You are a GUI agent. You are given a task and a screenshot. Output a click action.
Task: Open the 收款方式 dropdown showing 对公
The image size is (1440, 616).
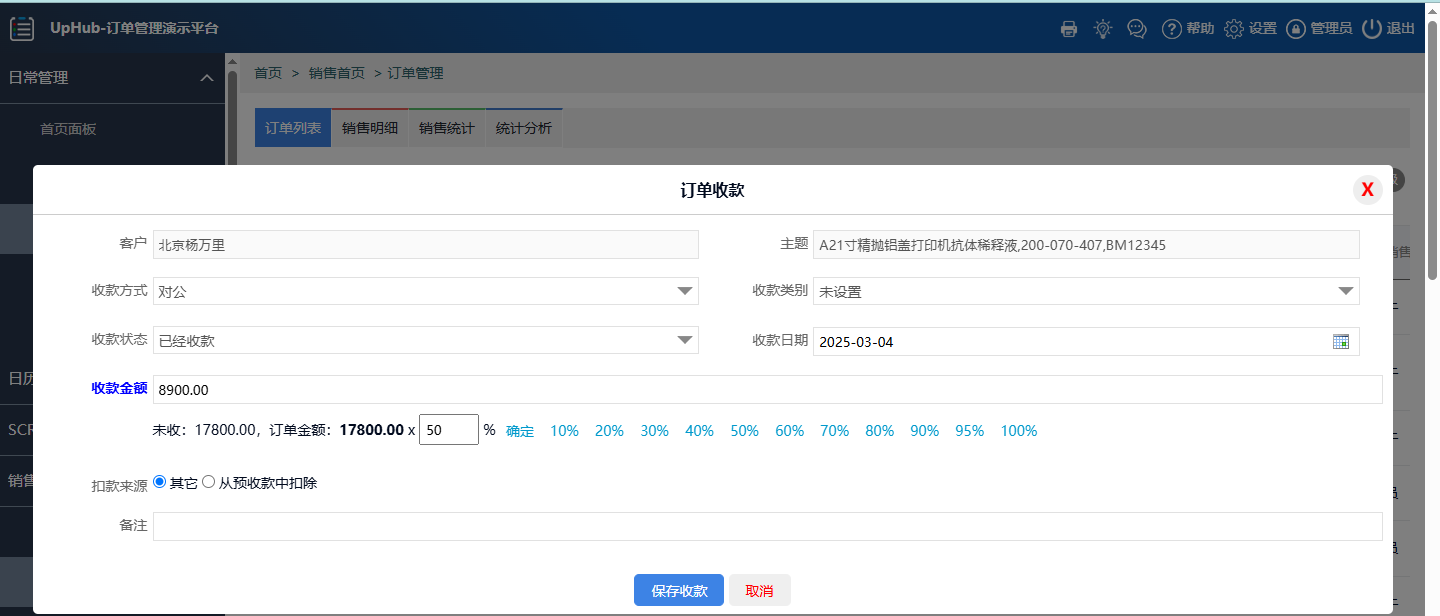[684, 291]
